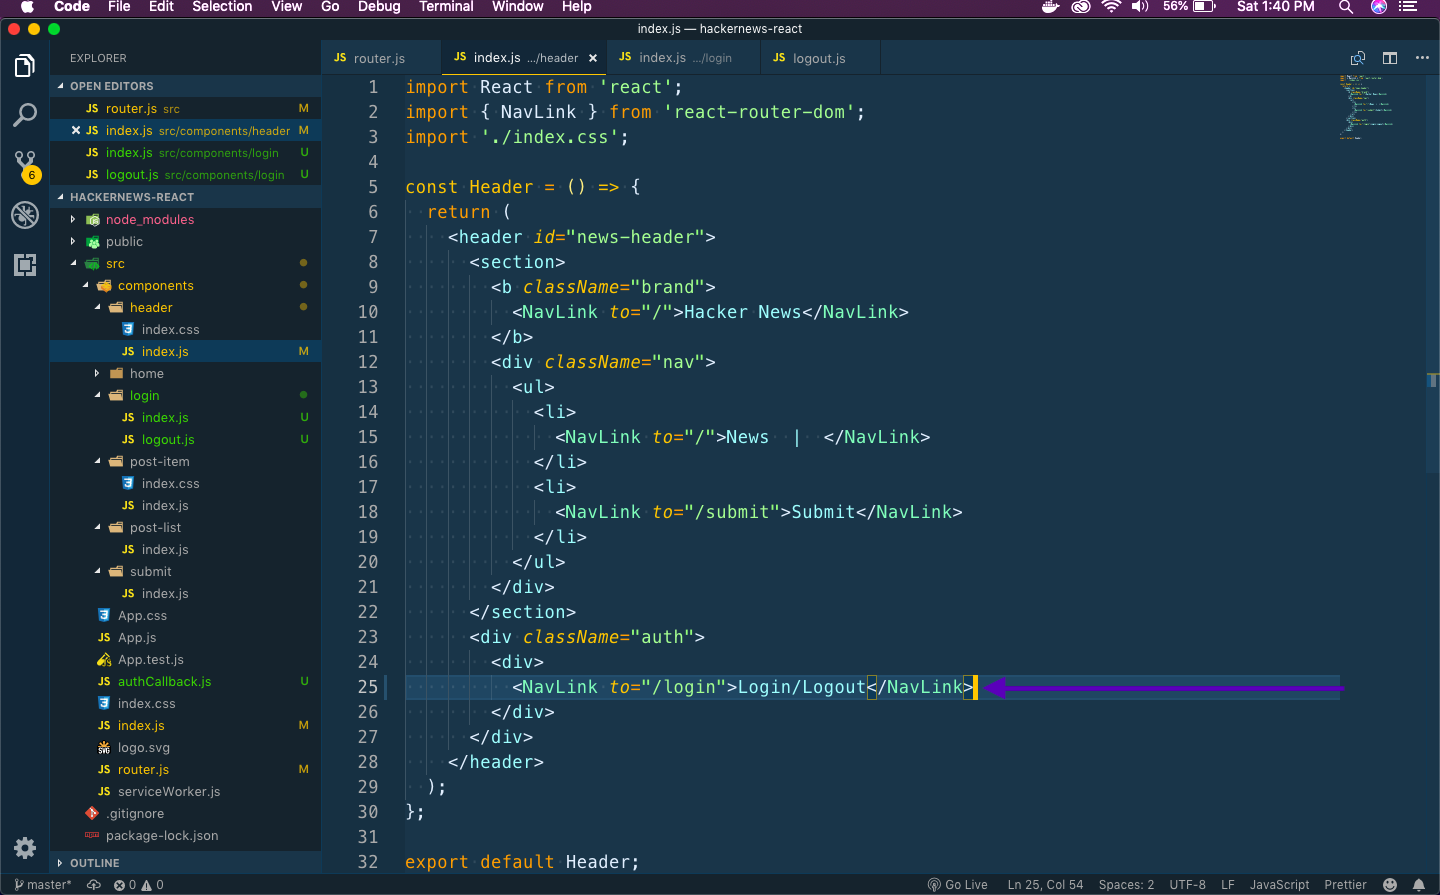Switch to the router.js tab
This screenshot has width=1440, height=895.
(380, 58)
